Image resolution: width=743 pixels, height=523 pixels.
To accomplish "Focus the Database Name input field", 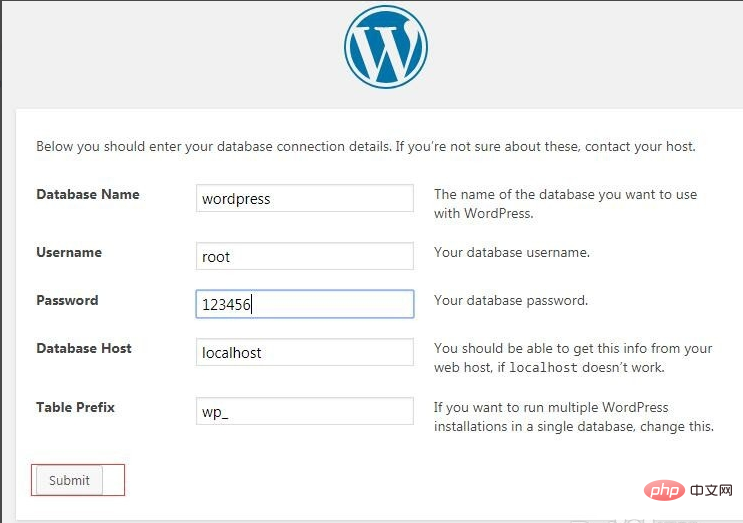I will tap(305, 198).
